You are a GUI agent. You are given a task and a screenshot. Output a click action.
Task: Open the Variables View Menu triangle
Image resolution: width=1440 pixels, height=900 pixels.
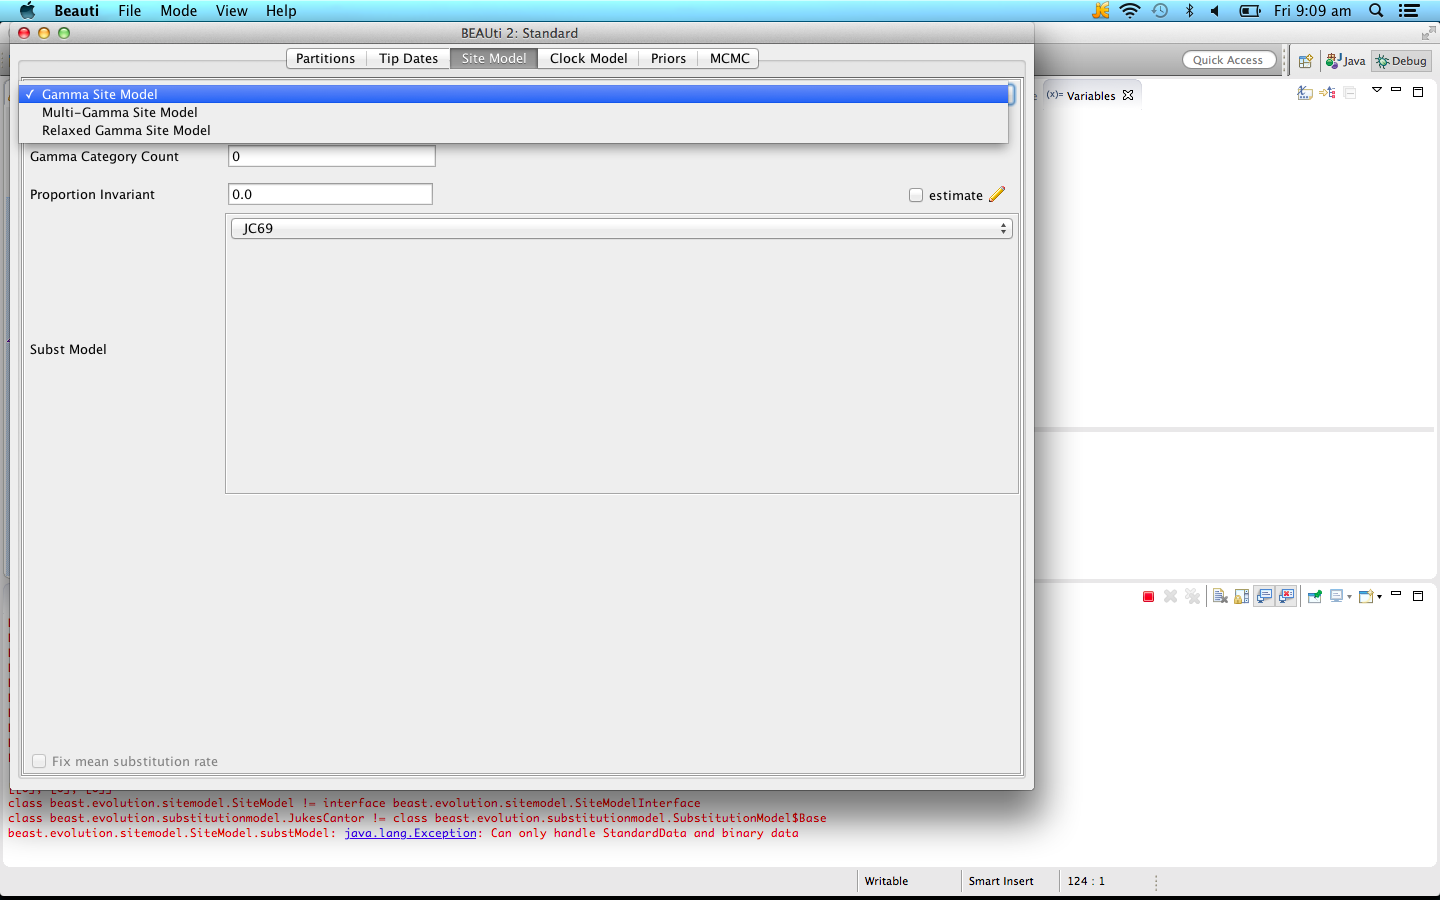pyautogui.click(x=1376, y=91)
